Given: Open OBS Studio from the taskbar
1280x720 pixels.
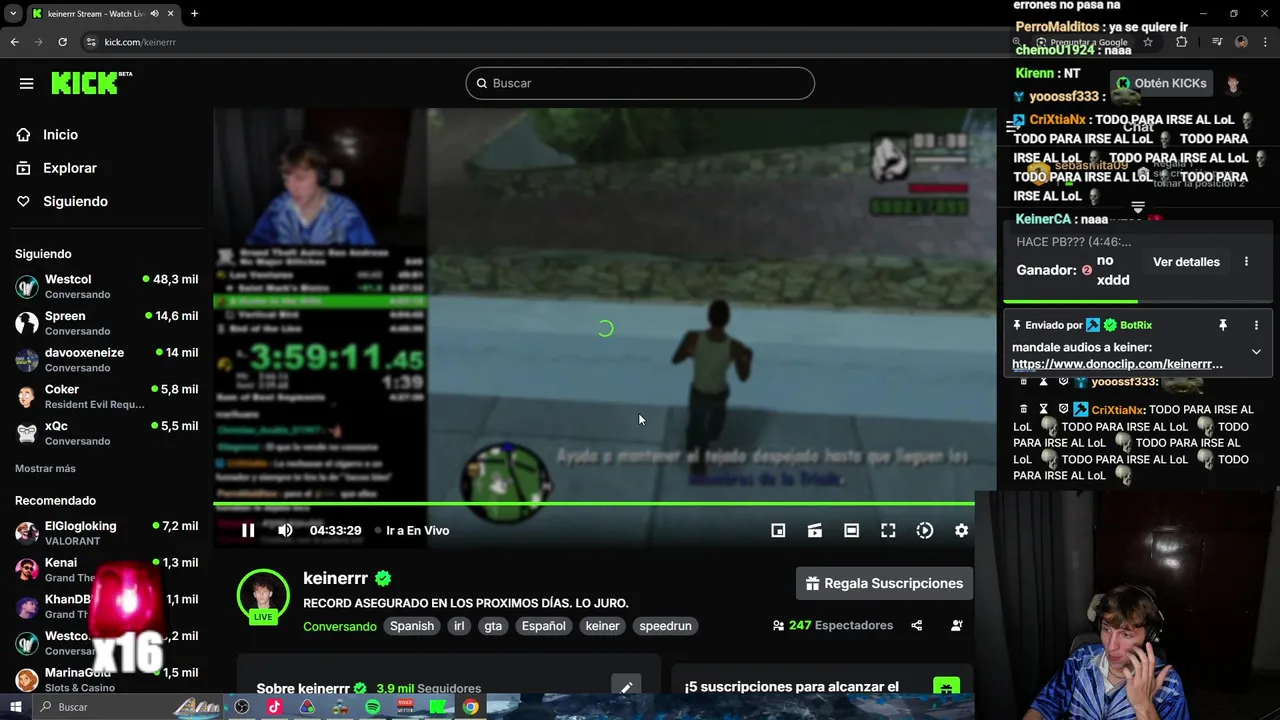Looking at the screenshot, I should (x=242, y=707).
